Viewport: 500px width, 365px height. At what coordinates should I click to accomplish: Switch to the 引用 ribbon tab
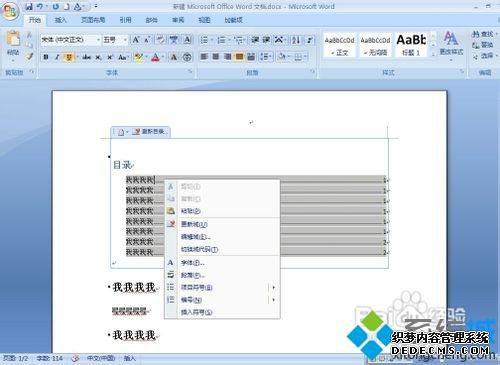tap(125, 20)
